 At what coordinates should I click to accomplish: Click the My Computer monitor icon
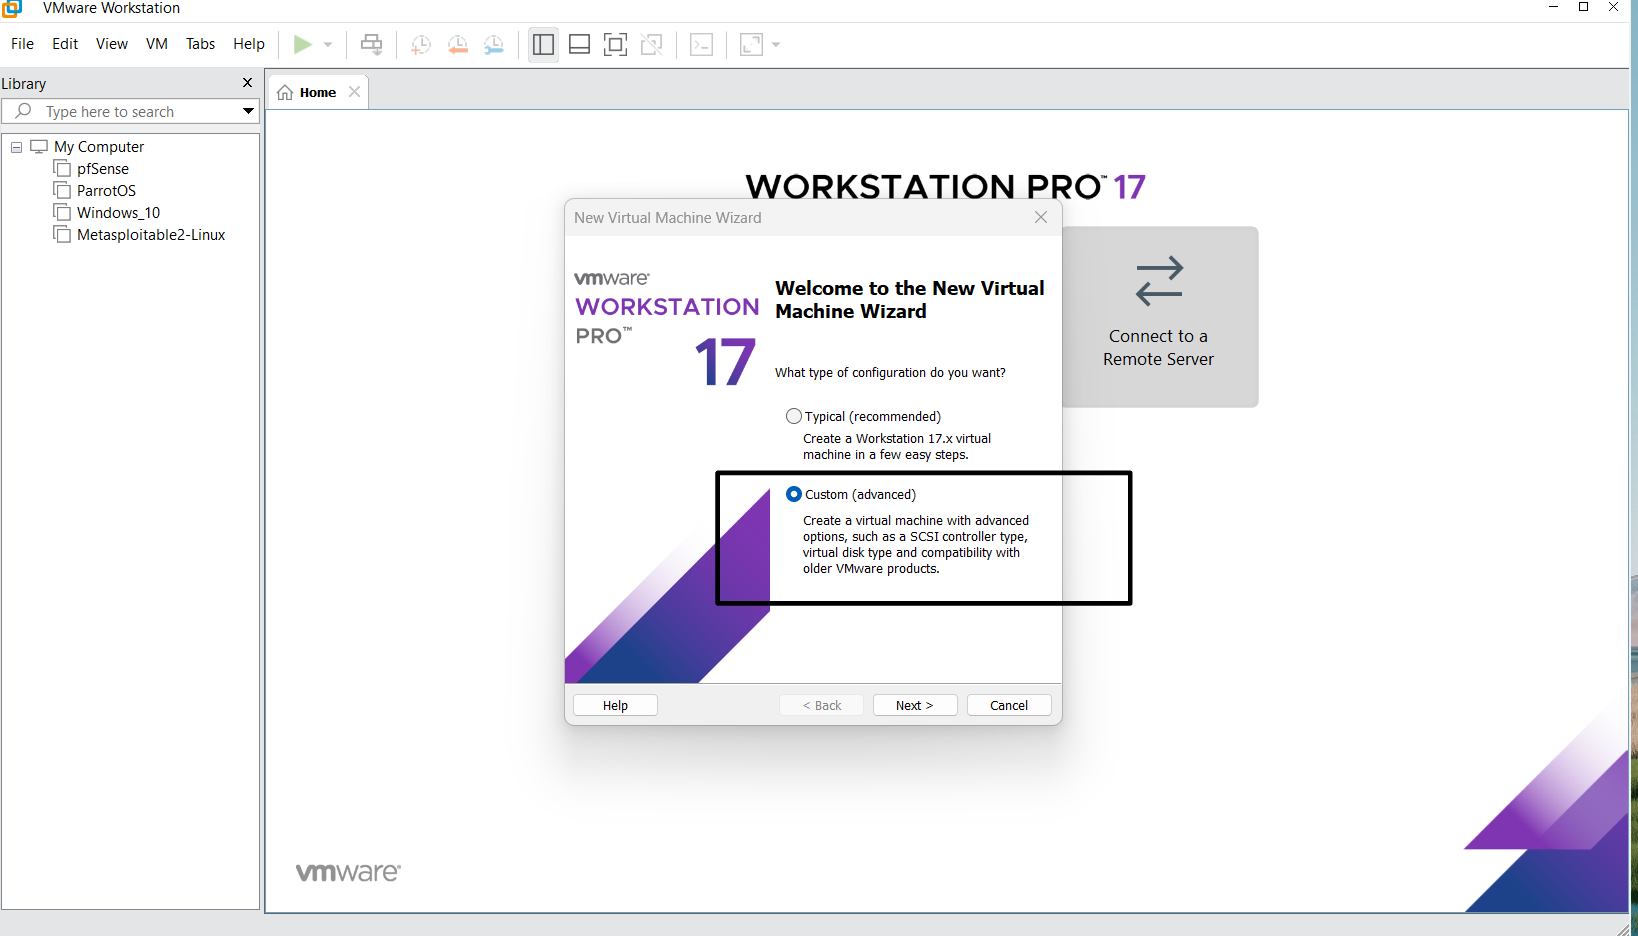click(39, 146)
